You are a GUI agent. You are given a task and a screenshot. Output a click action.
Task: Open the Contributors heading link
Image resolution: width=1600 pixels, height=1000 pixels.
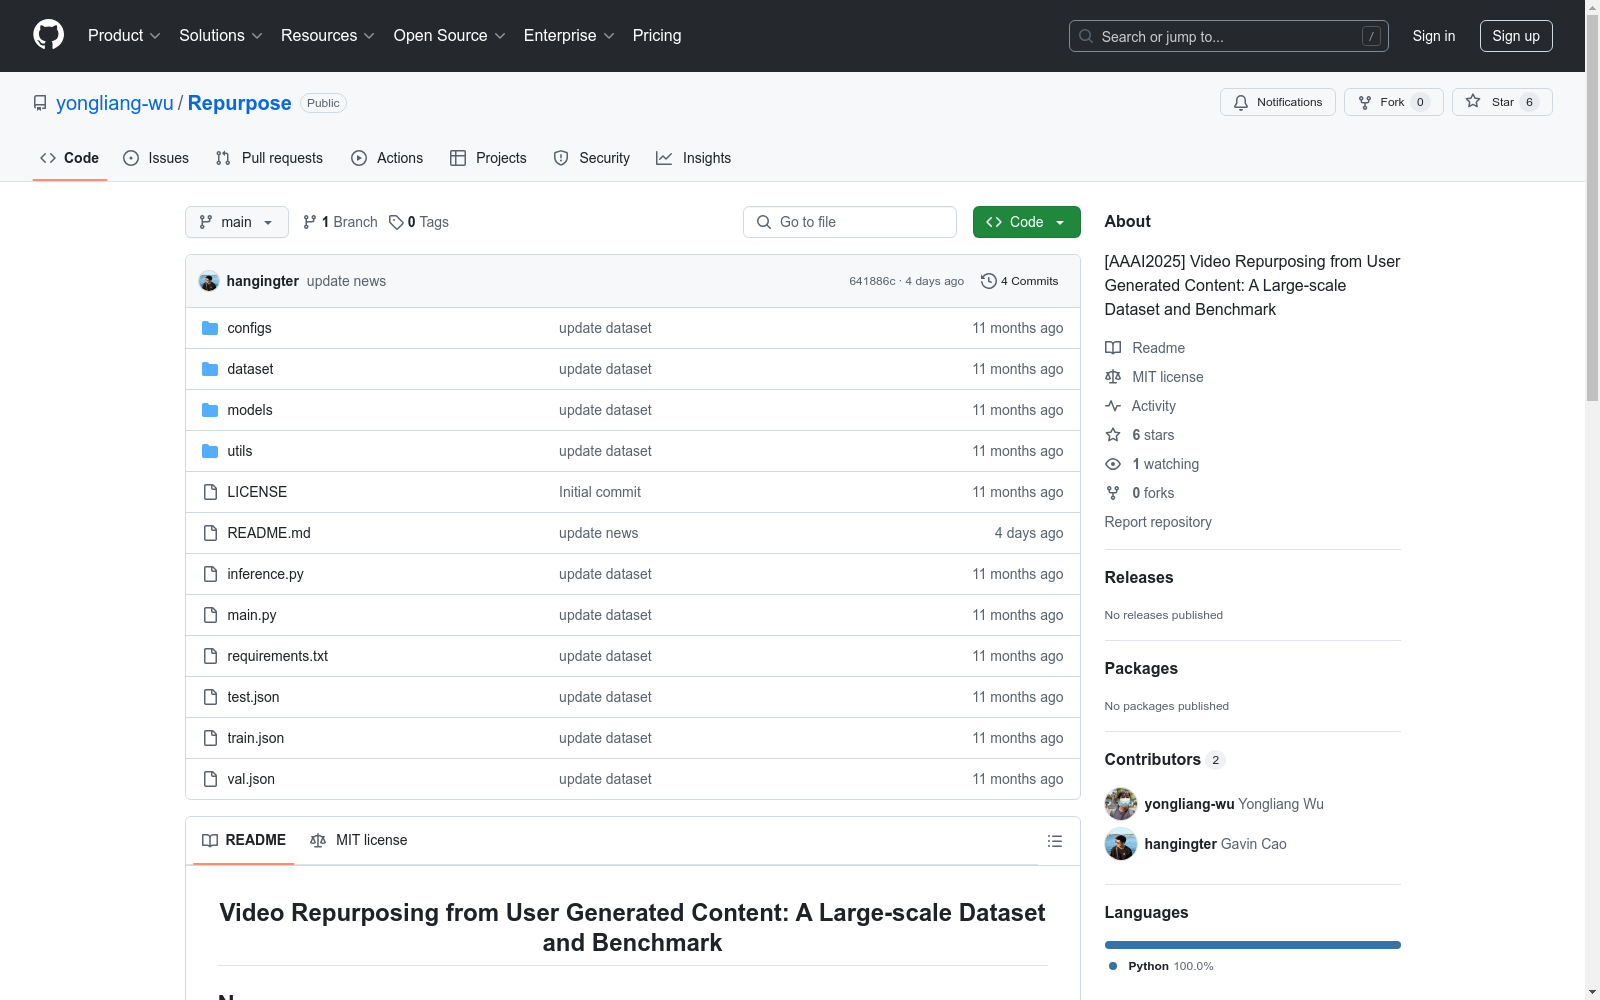click(x=1165, y=759)
